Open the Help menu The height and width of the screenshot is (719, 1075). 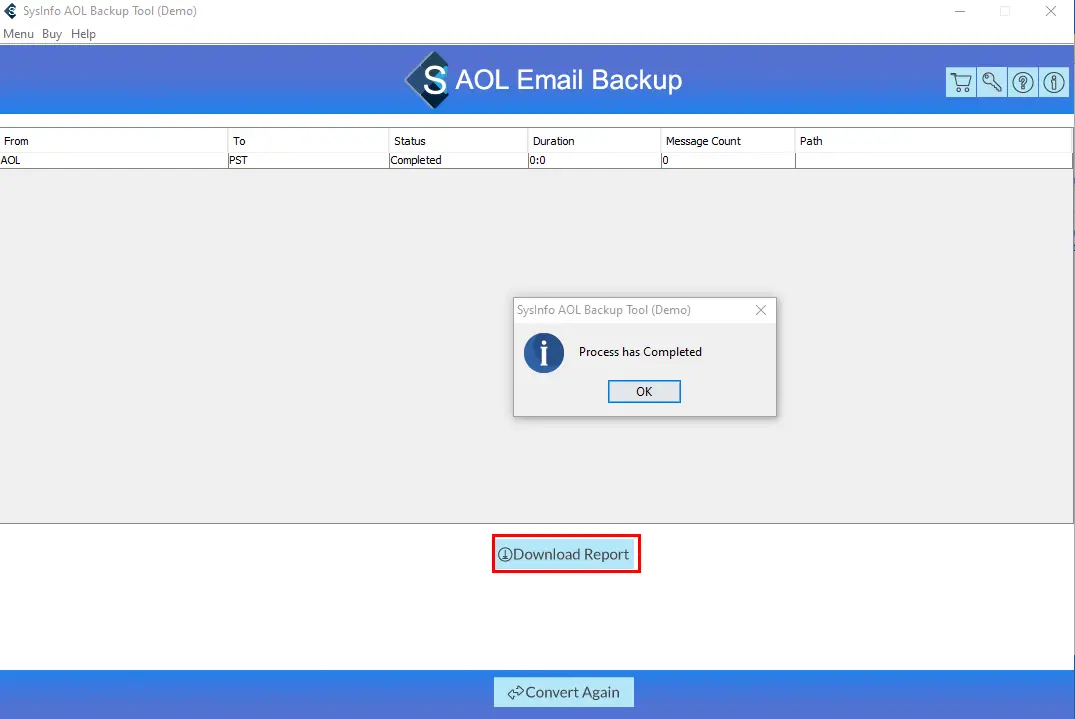point(83,34)
